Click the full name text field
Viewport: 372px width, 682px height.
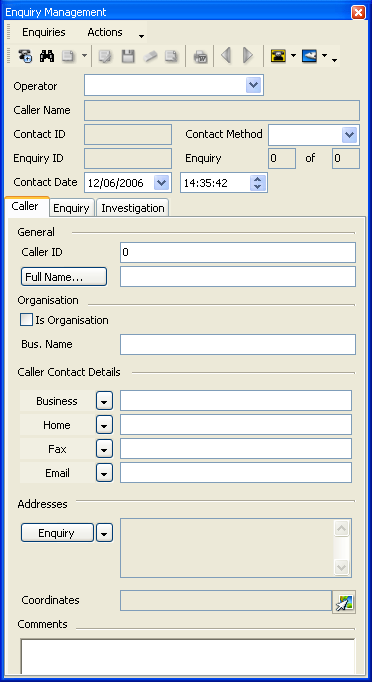pyautogui.click(x=238, y=277)
